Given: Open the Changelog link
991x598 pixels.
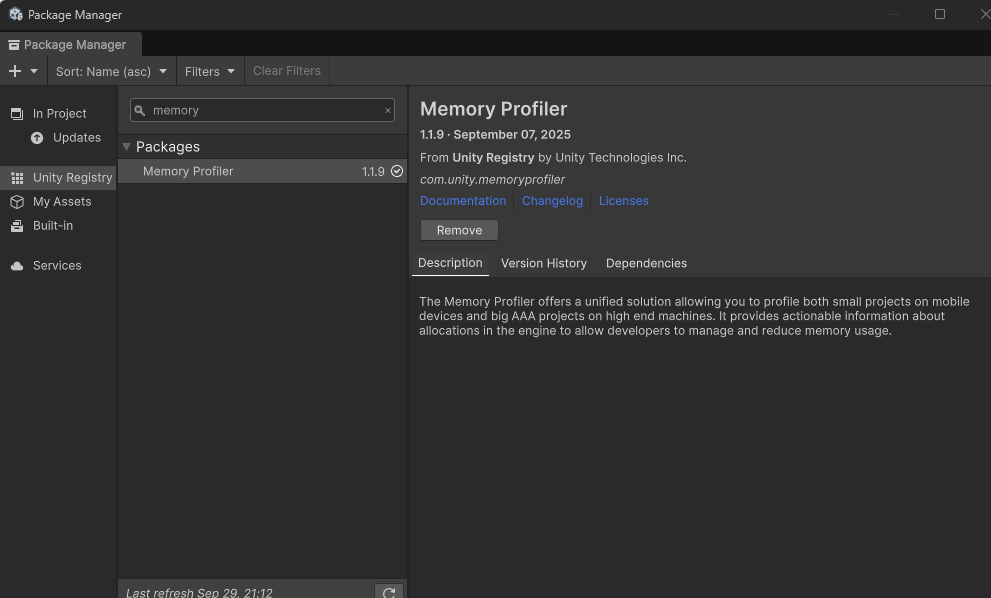Looking at the screenshot, I should pos(552,200).
